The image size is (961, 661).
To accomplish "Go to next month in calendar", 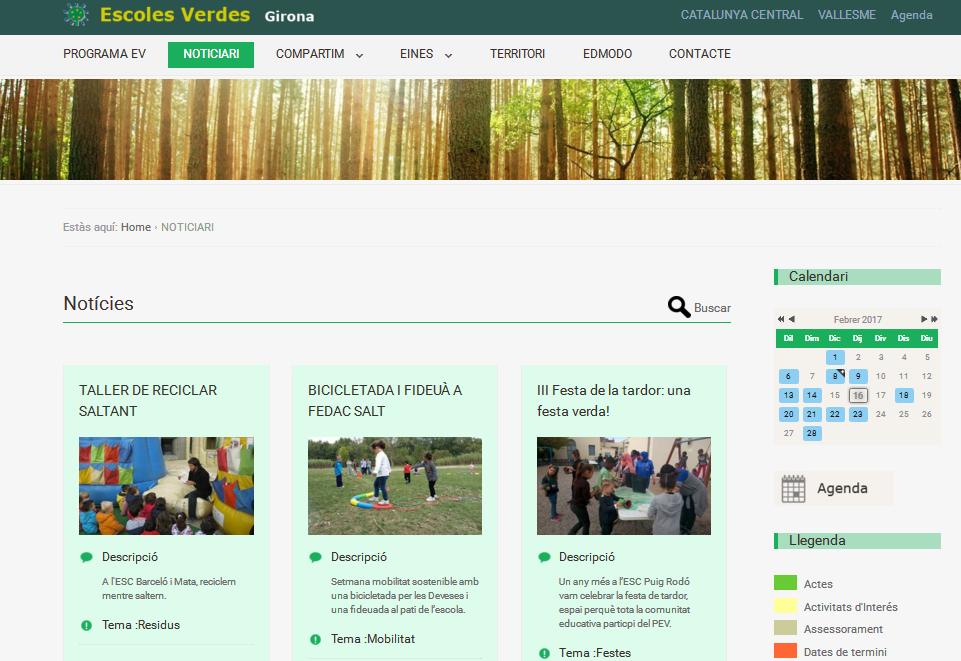I will click(x=924, y=319).
